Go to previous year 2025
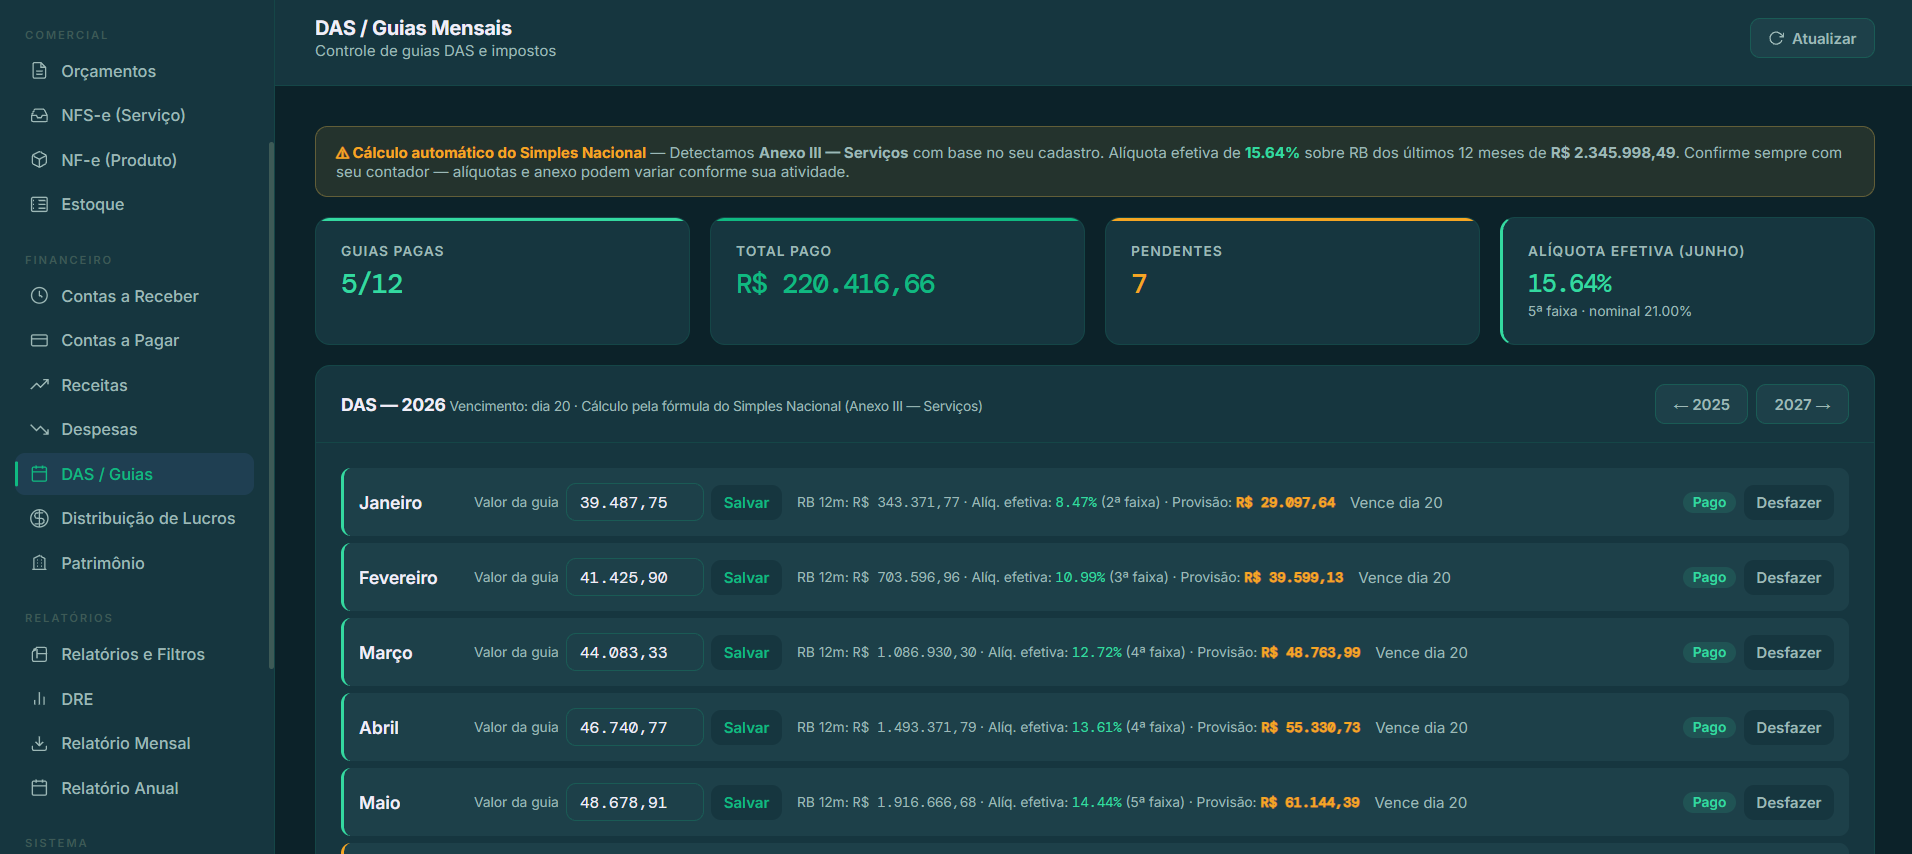The height and width of the screenshot is (854, 1912). pos(1701,404)
